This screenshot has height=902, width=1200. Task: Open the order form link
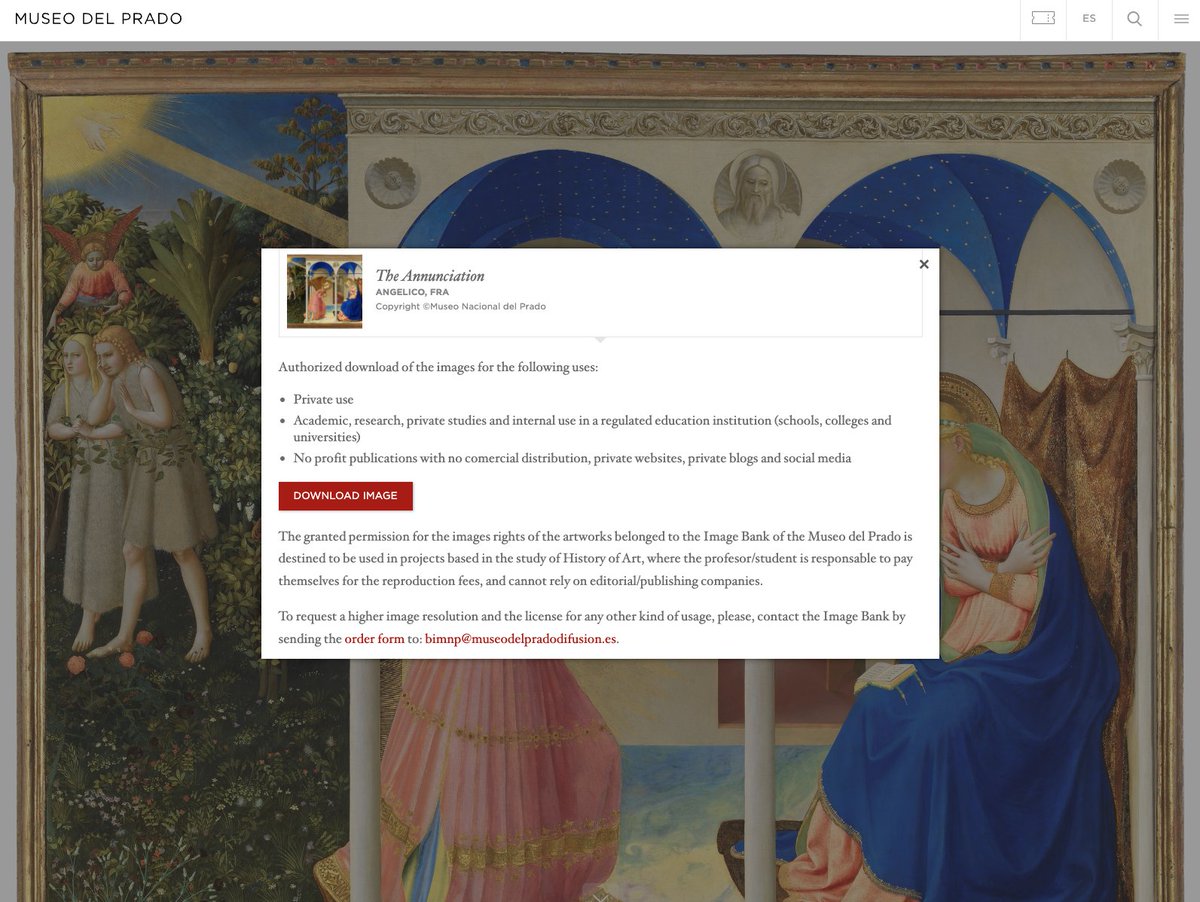374,639
